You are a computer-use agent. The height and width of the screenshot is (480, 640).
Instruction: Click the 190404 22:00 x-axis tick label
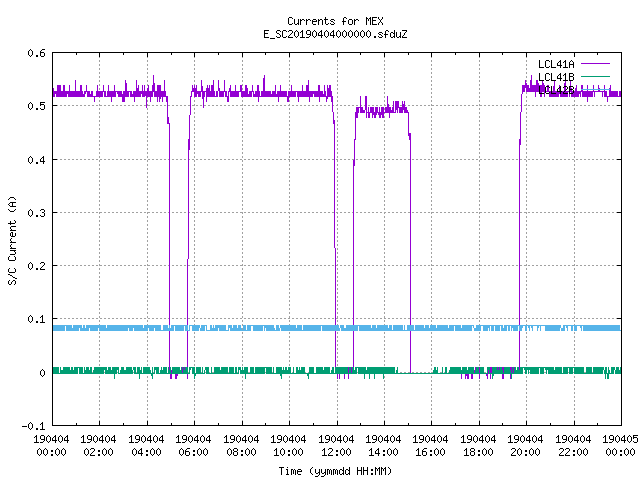tap(573, 446)
